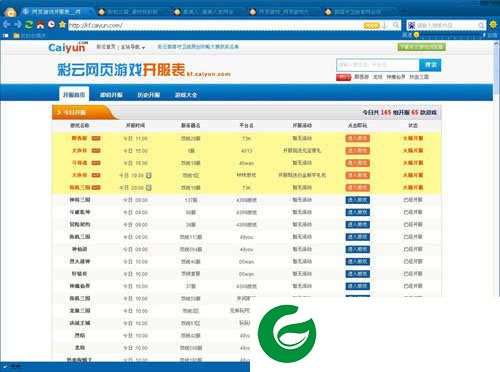Click the browser forward arrow
Viewport: 500px width, 372px height.
(18, 25)
